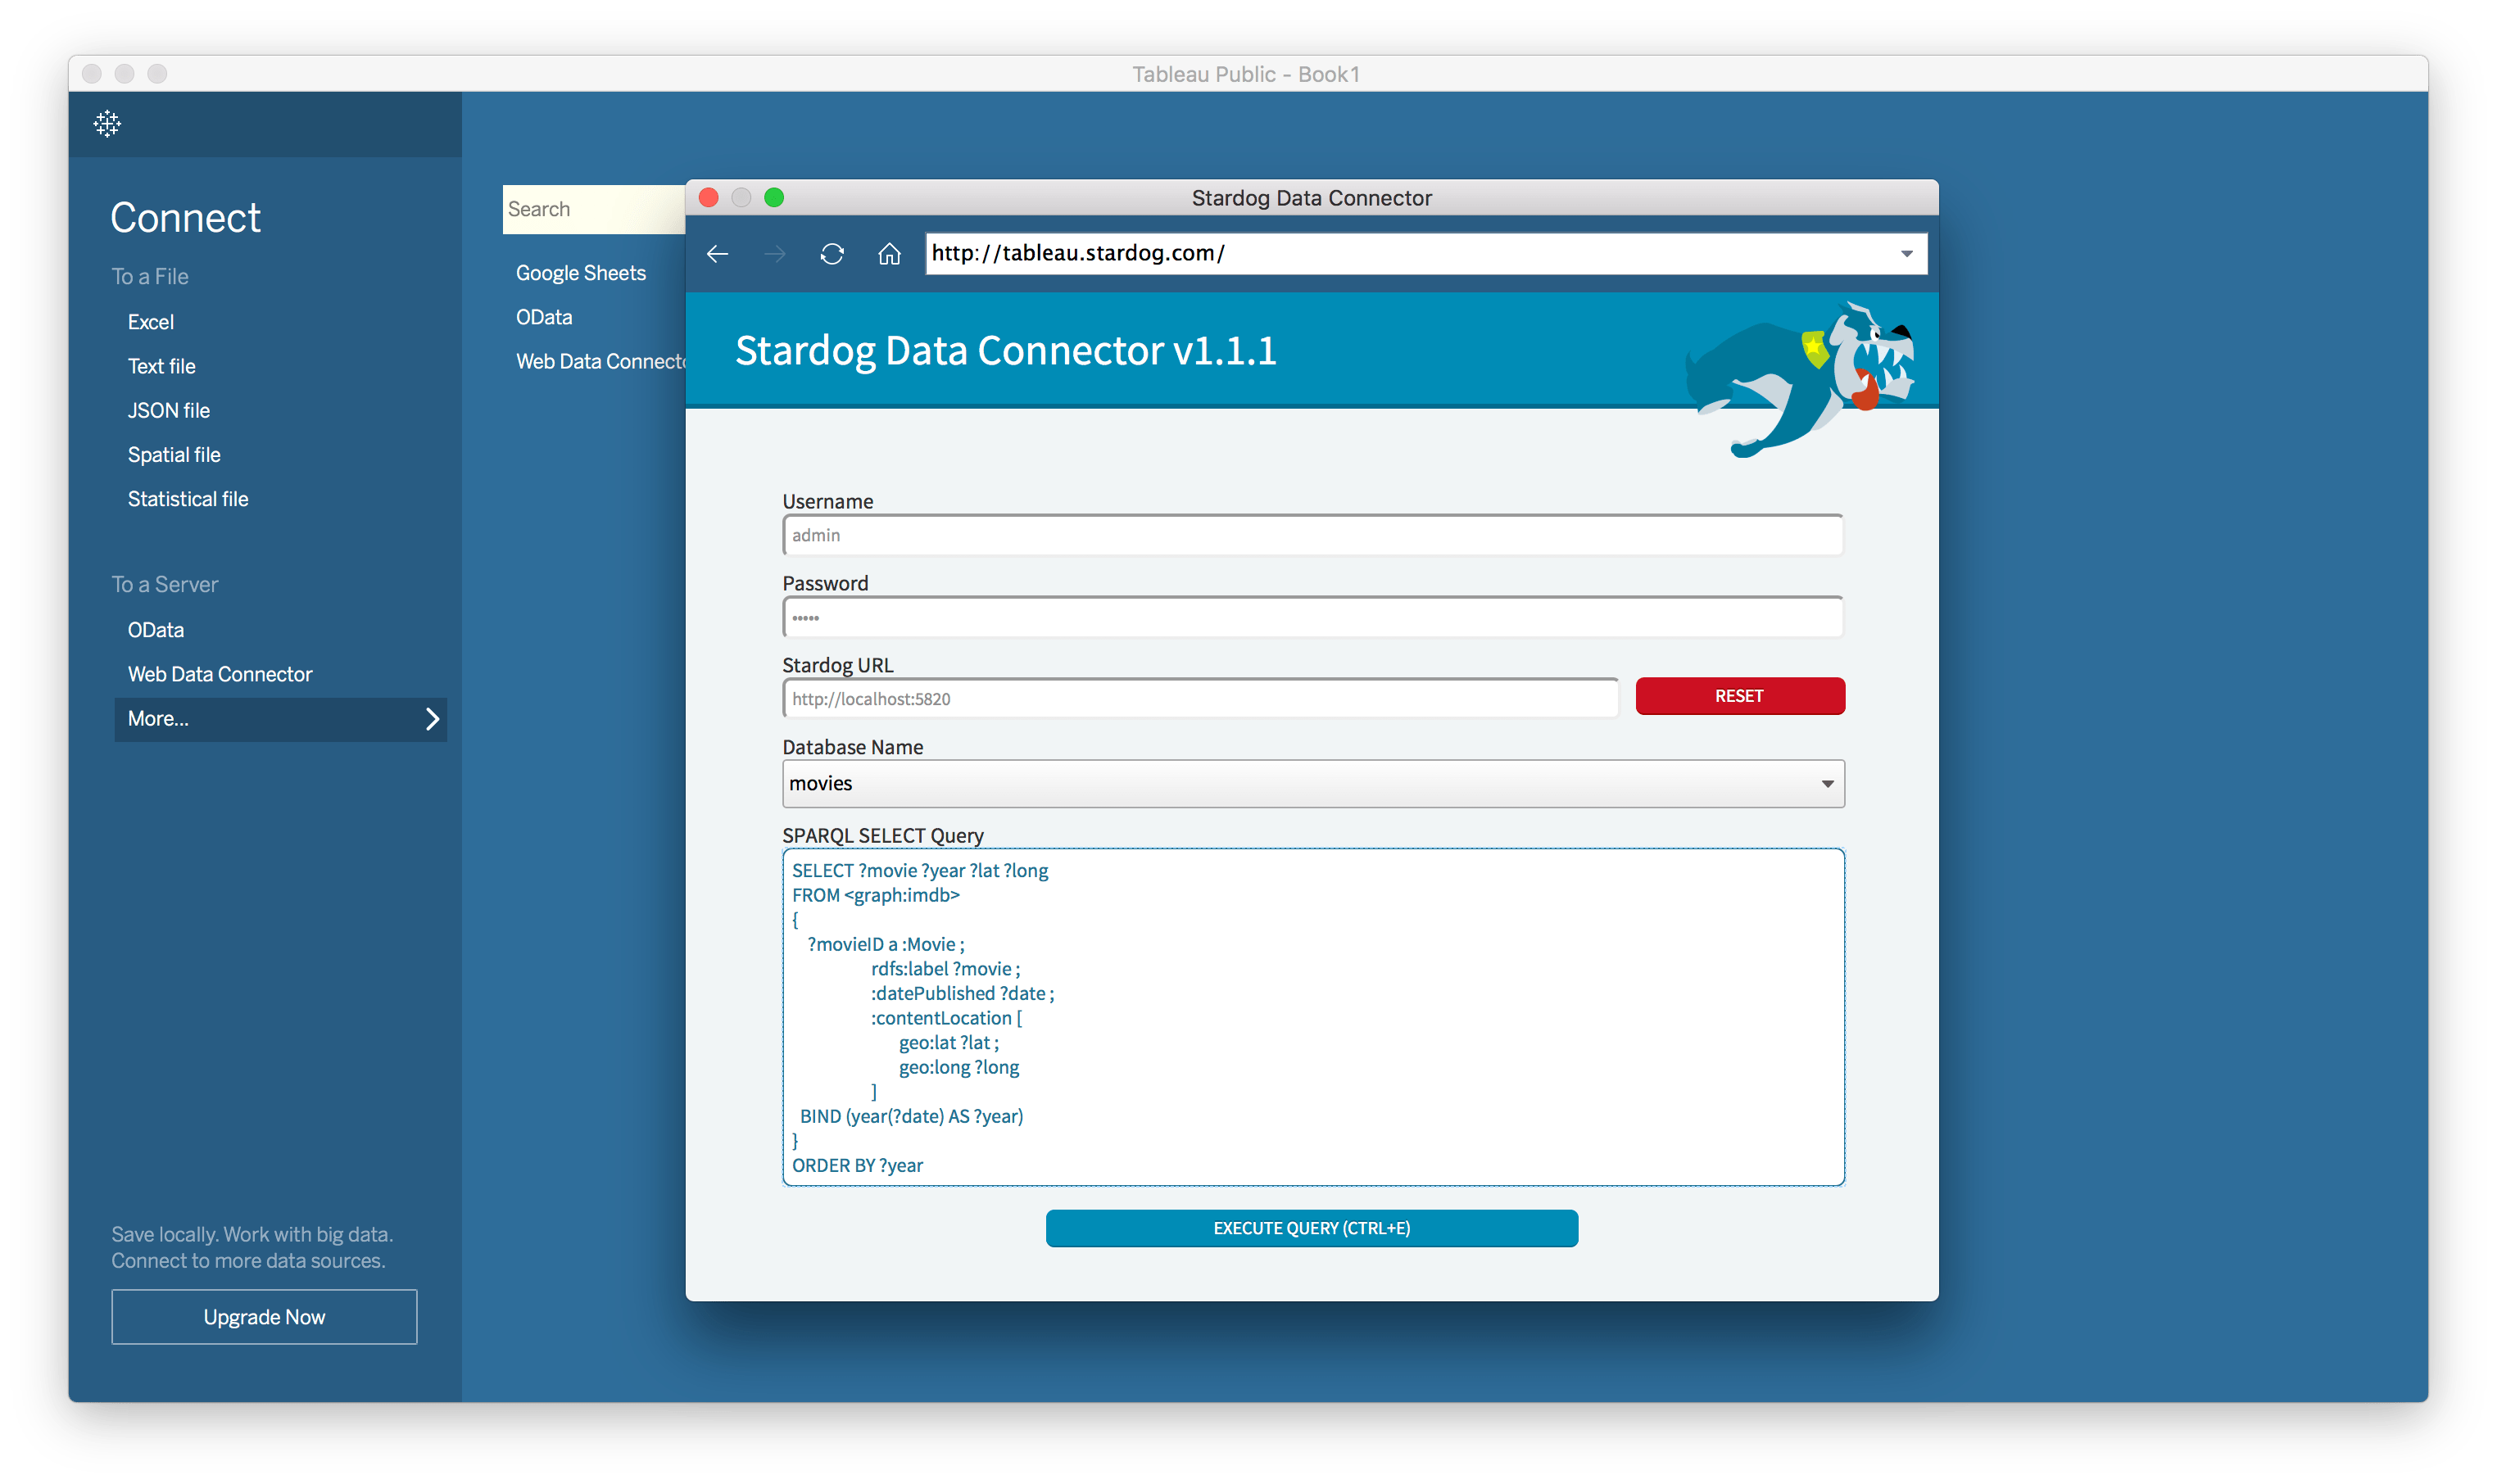Connect to a JSON file
The width and height of the screenshot is (2497, 1484).
pos(169,410)
